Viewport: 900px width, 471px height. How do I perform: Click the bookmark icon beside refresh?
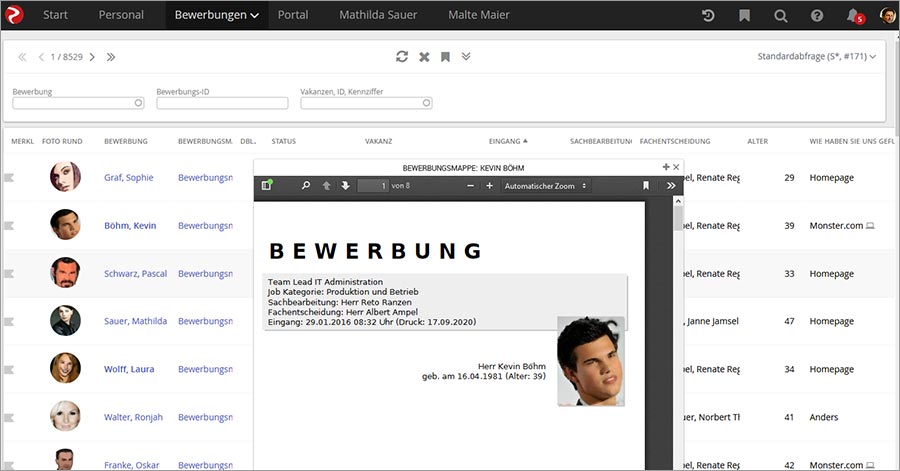coord(445,57)
